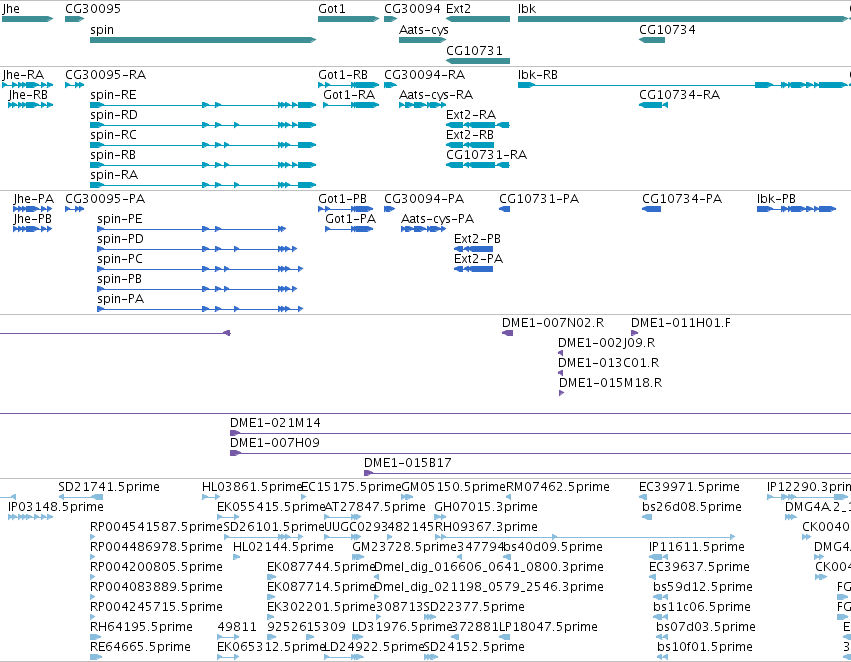This screenshot has width=851, height=662.
Task: Click the Ext2-PA protein label
Action: (x=478, y=259)
